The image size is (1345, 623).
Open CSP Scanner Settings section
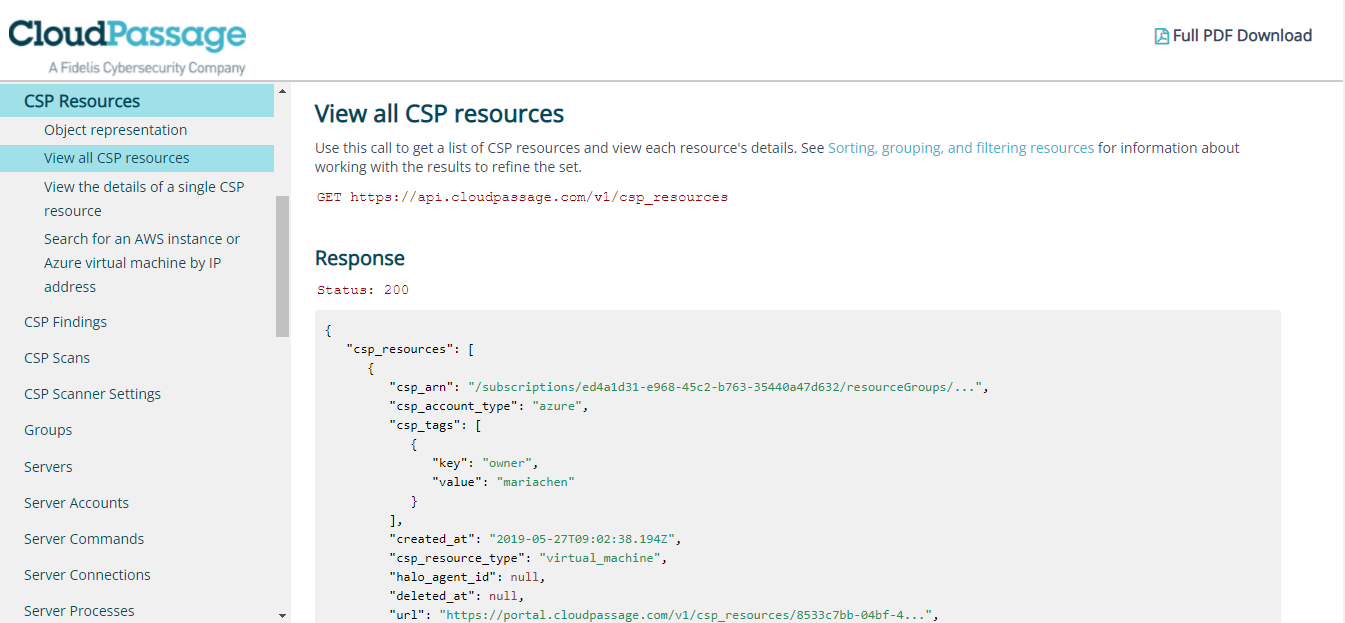point(92,394)
